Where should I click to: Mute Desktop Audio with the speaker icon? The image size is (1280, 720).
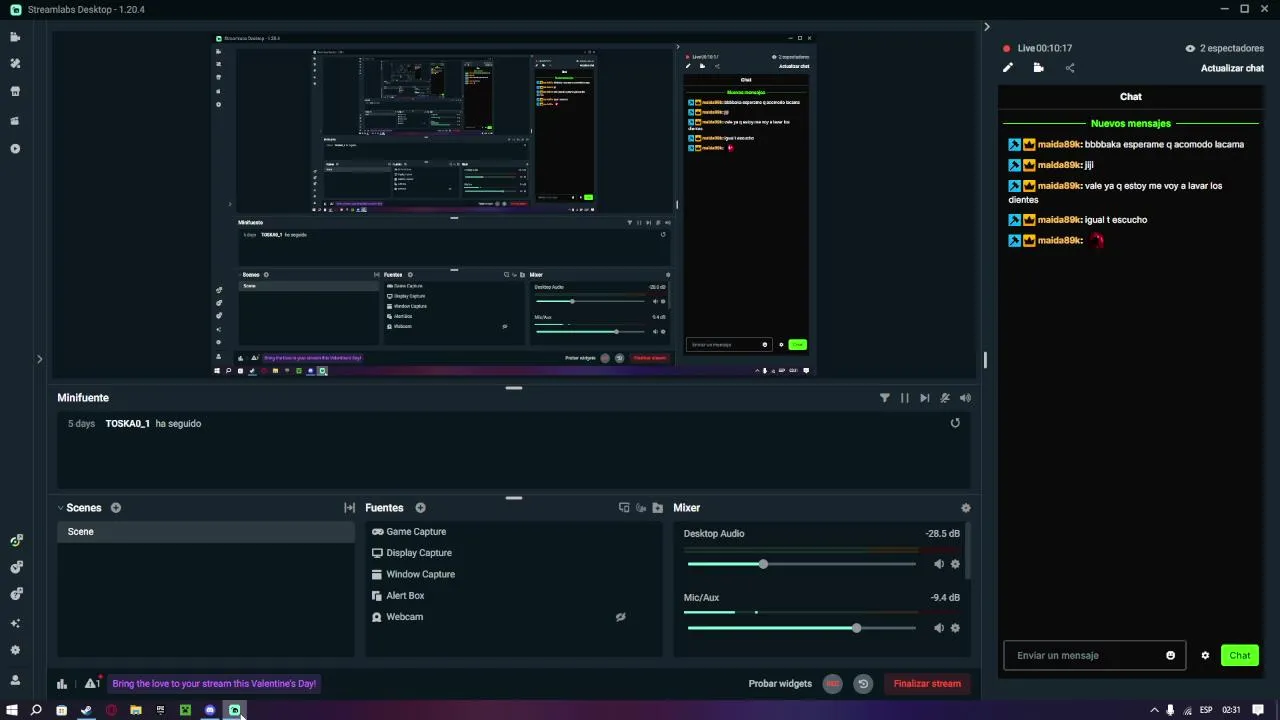(x=938, y=564)
